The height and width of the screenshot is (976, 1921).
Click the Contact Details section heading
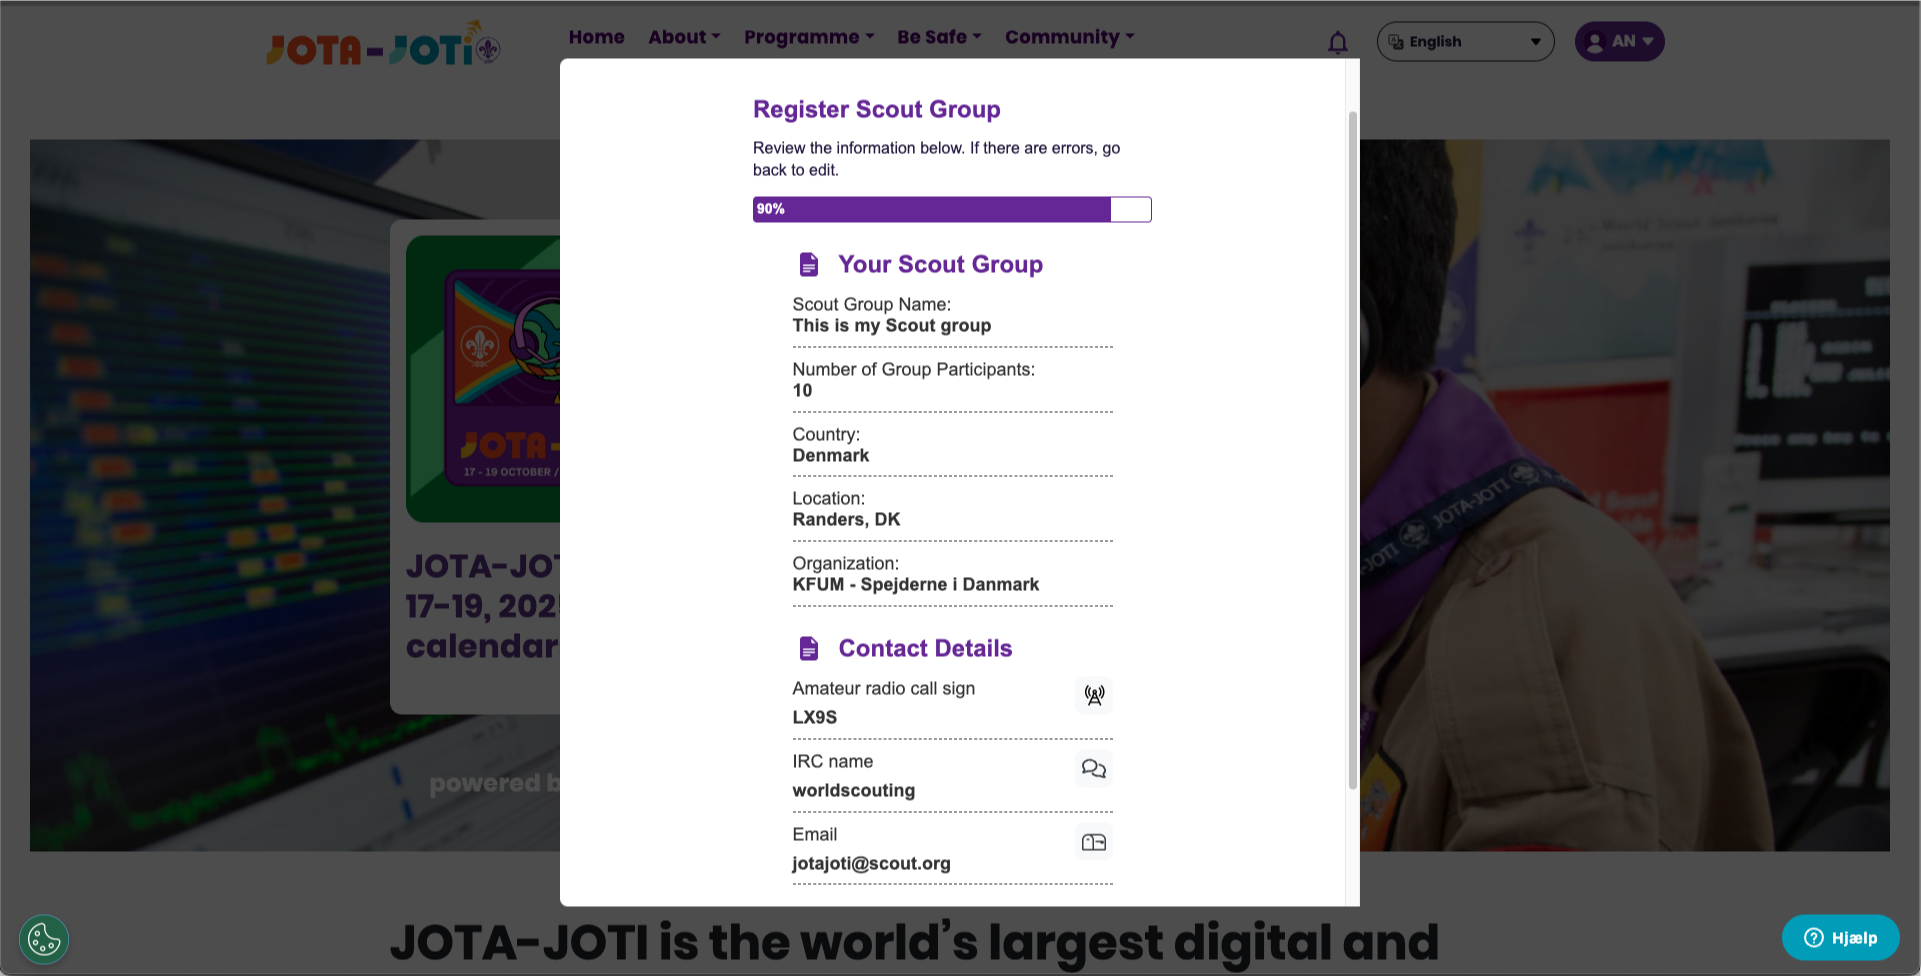coord(925,648)
